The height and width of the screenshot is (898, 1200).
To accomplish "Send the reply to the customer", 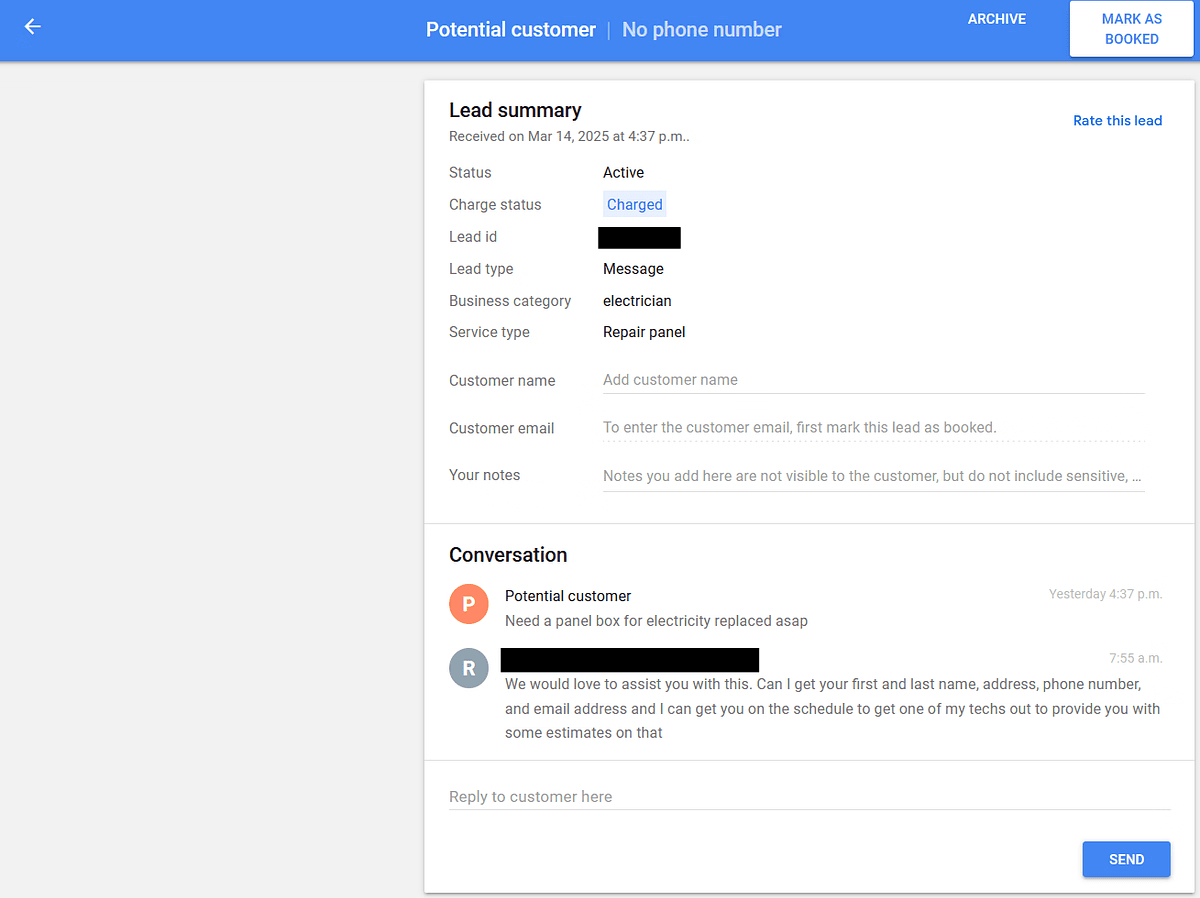I will click(1126, 859).
